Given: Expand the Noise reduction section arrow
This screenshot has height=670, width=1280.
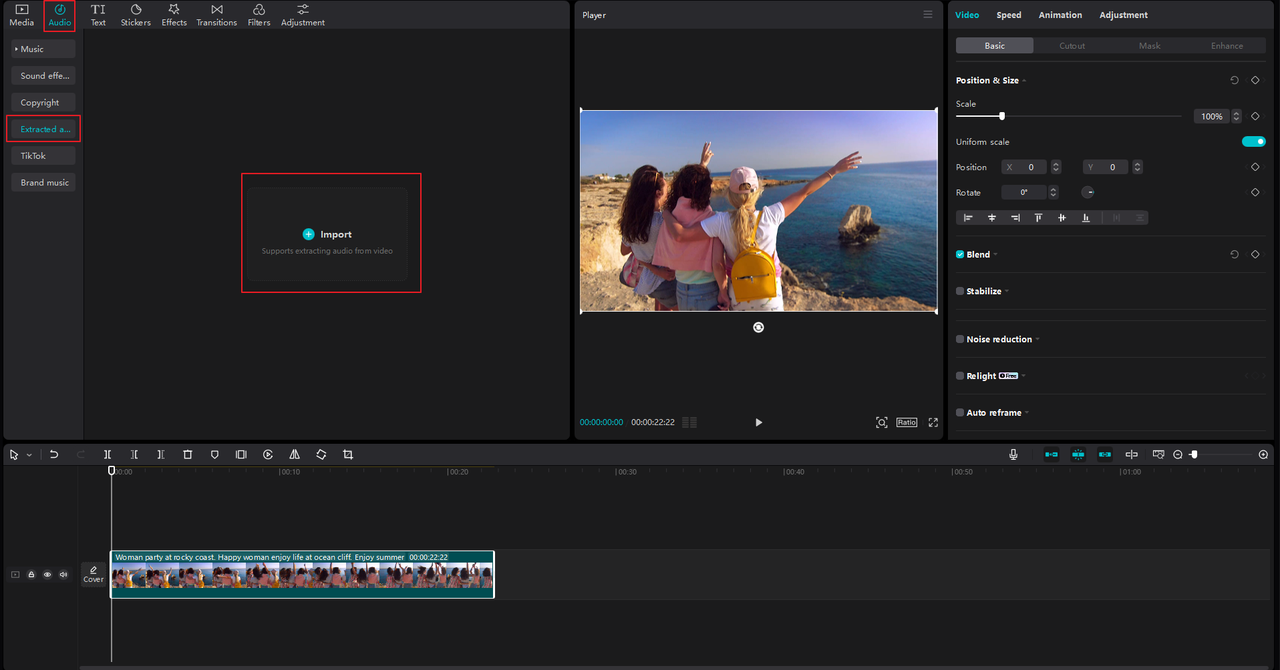Looking at the screenshot, I should pos(1038,339).
